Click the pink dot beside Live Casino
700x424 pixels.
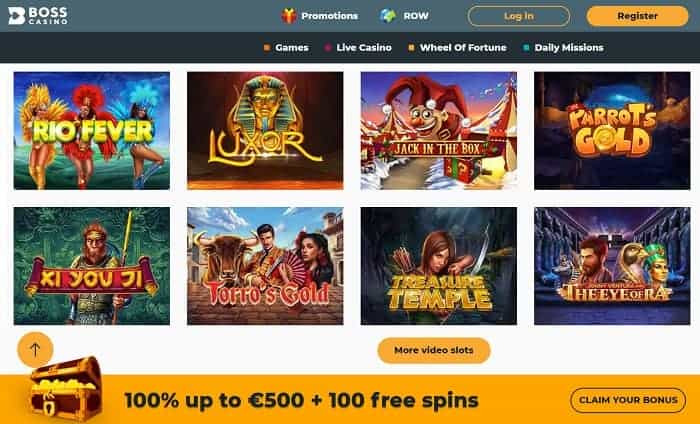pos(328,48)
